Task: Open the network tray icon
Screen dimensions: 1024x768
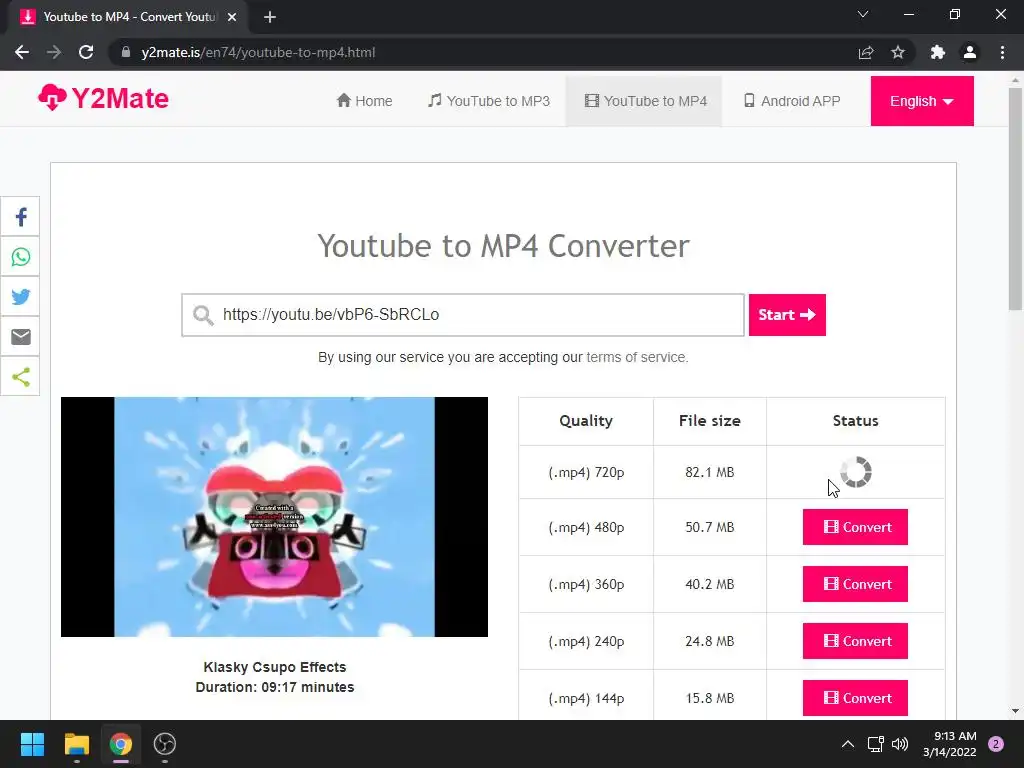Action: pyautogui.click(x=875, y=744)
